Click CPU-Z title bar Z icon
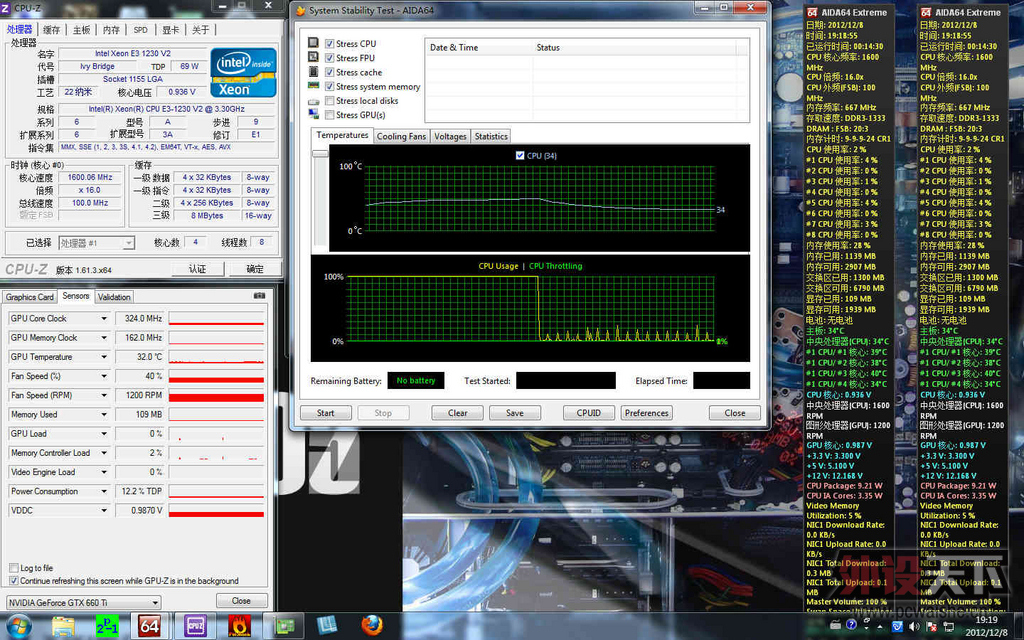 5,8
